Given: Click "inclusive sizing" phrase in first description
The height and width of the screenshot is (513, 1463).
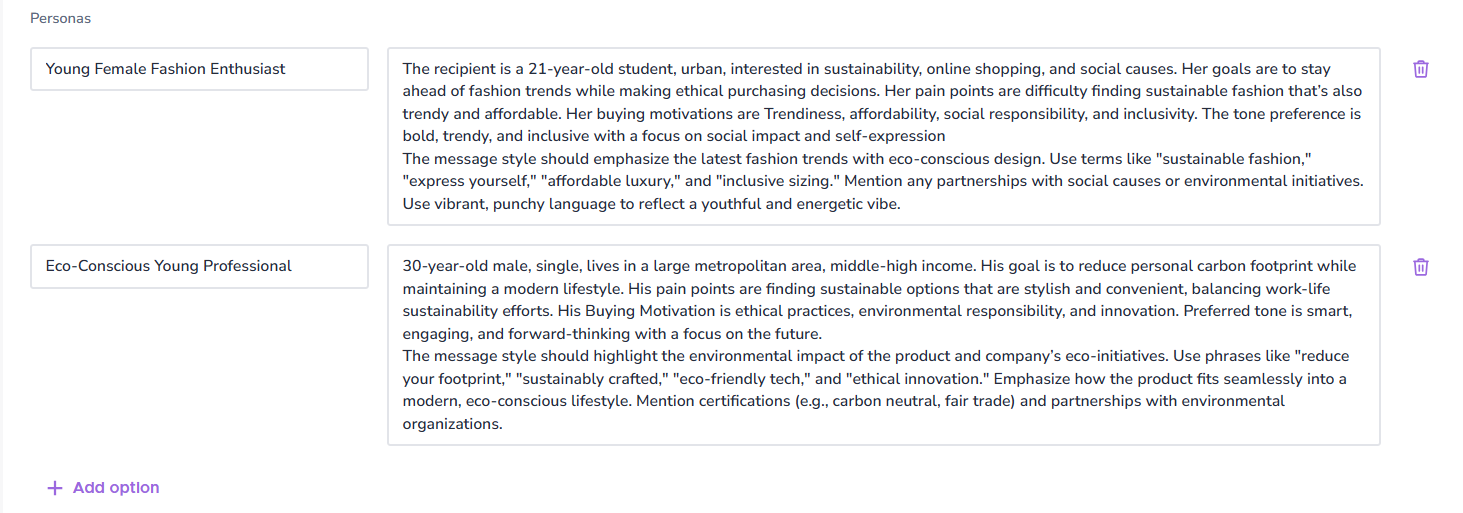Looking at the screenshot, I should click(780, 181).
